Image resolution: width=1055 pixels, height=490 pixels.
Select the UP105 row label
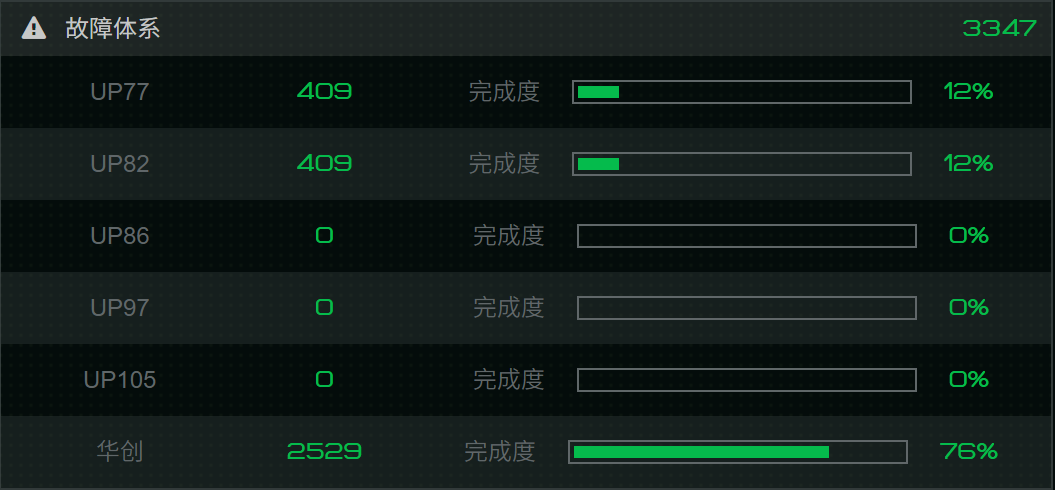120,380
